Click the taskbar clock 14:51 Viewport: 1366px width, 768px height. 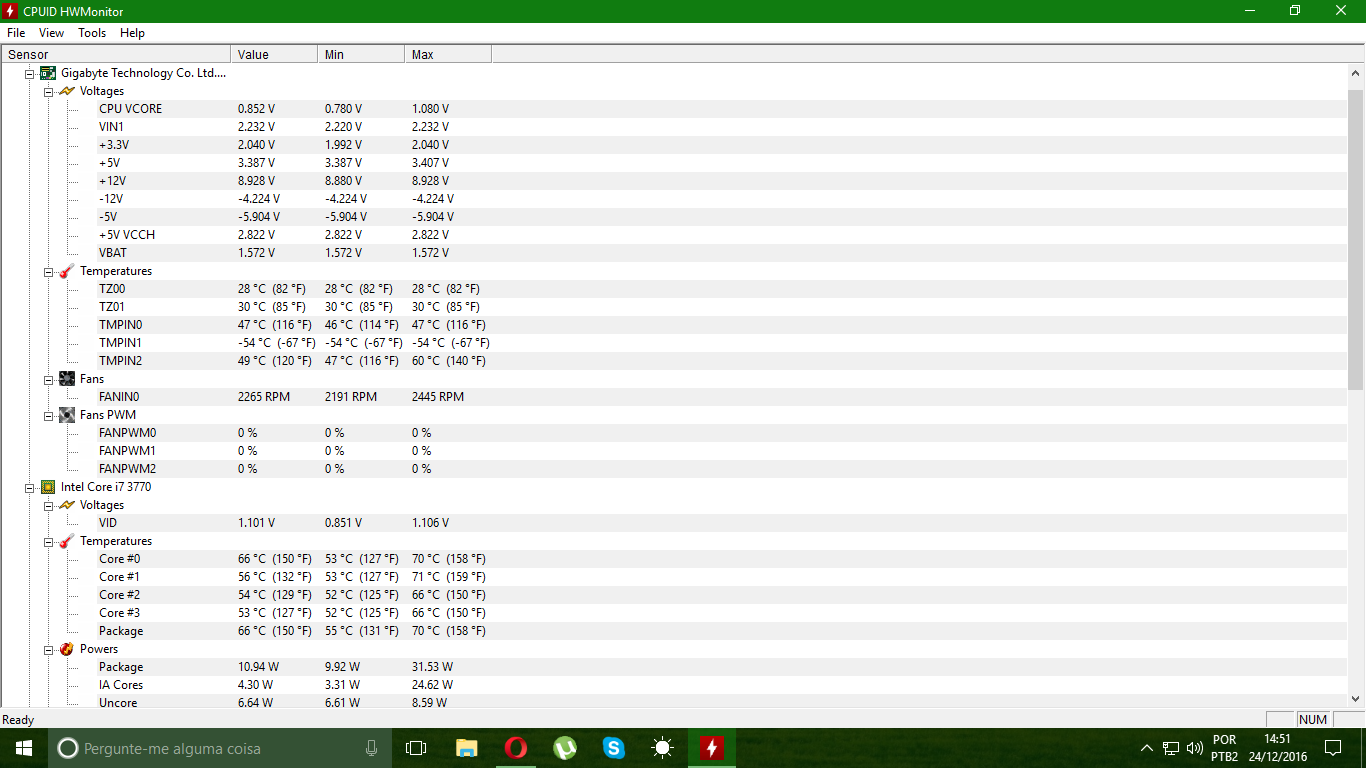(1277, 748)
